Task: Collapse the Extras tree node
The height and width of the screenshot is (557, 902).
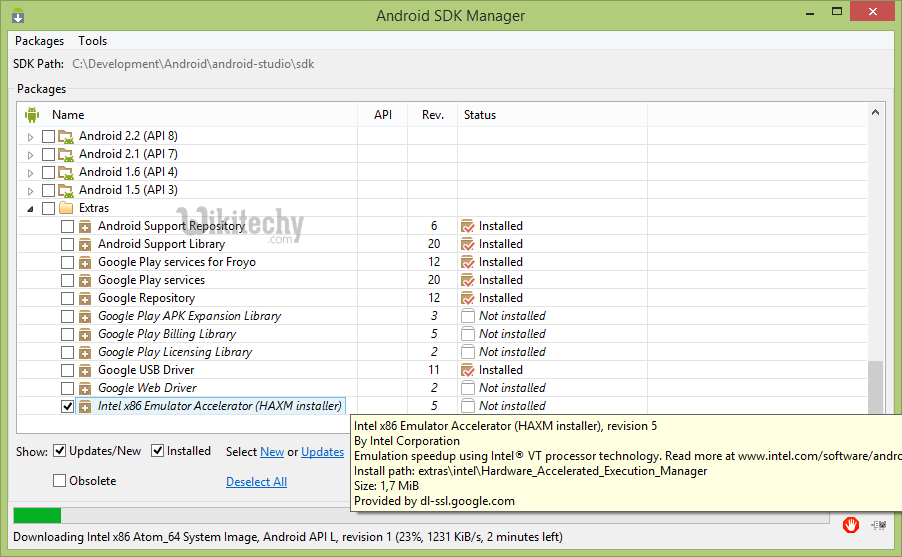Action: tap(31, 208)
